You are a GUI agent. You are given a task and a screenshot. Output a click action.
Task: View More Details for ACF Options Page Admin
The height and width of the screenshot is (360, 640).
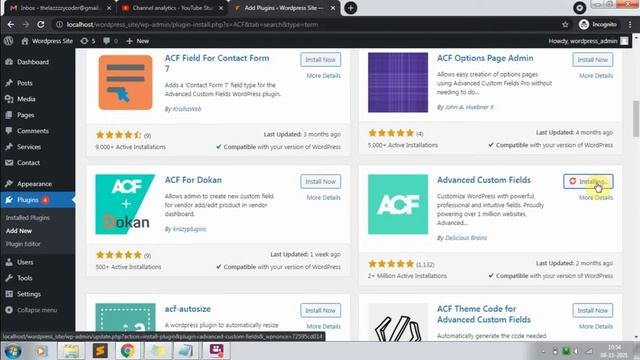pos(596,76)
